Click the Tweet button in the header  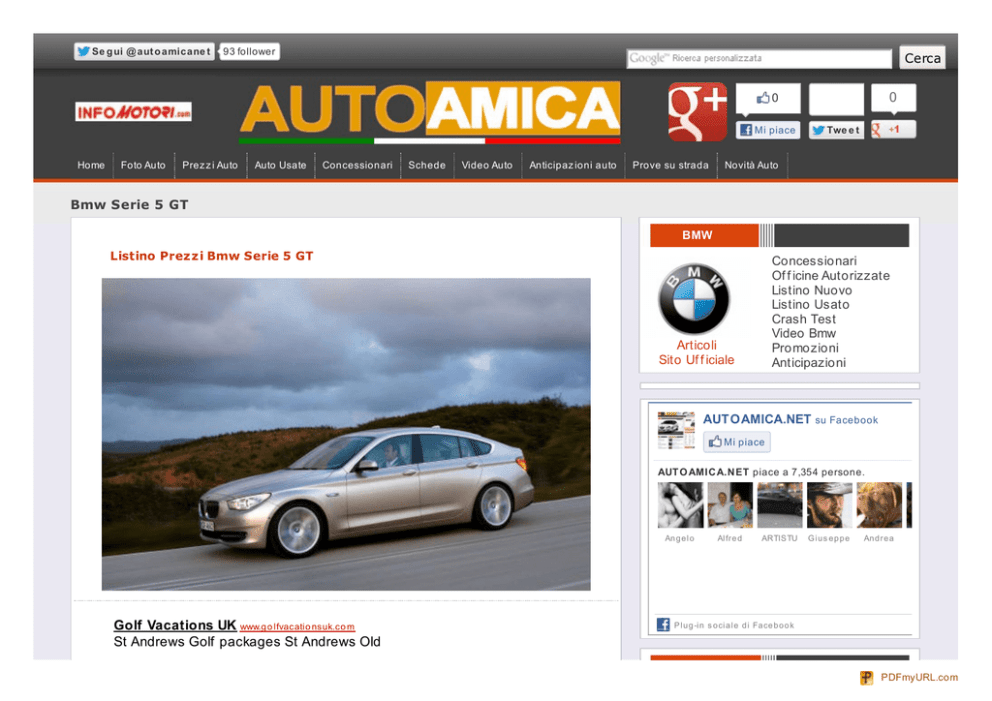point(836,130)
